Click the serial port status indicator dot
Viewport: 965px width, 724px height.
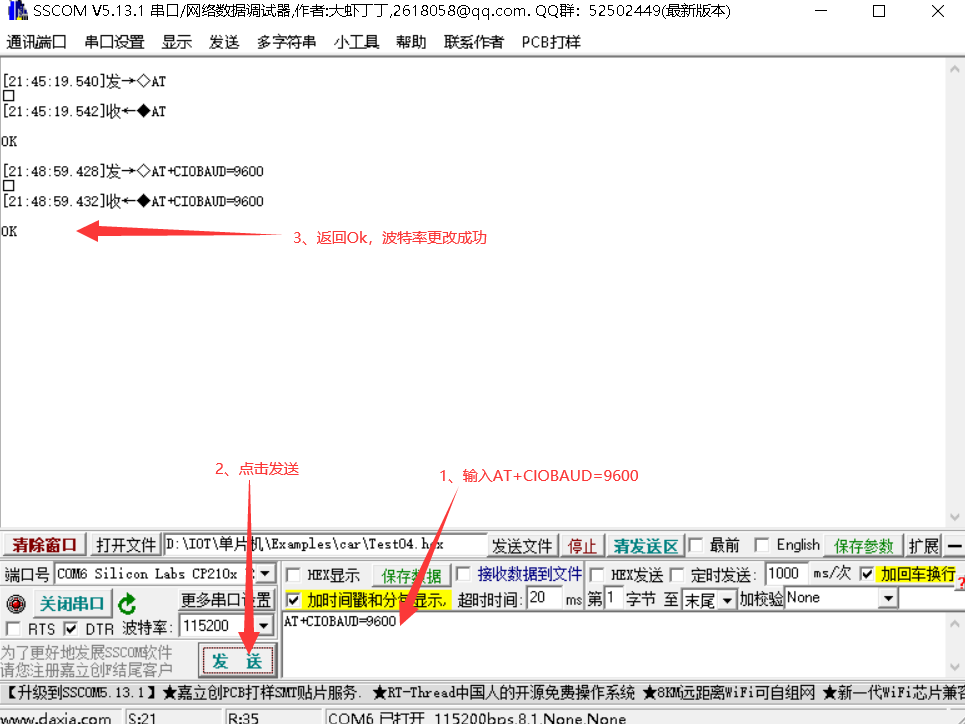pyautogui.click(x=15, y=602)
